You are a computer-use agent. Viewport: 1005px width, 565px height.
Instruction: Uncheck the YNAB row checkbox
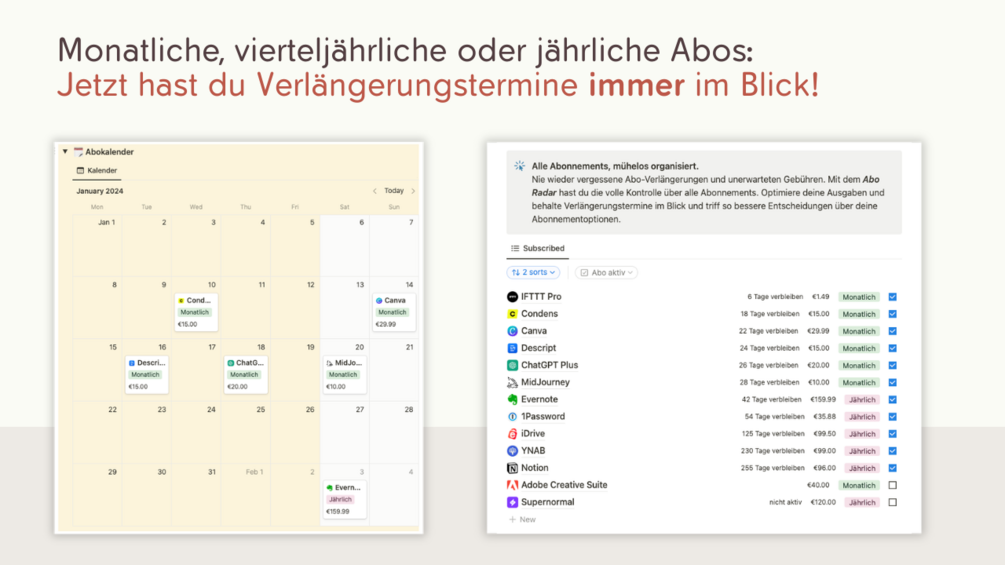point(892,451)
